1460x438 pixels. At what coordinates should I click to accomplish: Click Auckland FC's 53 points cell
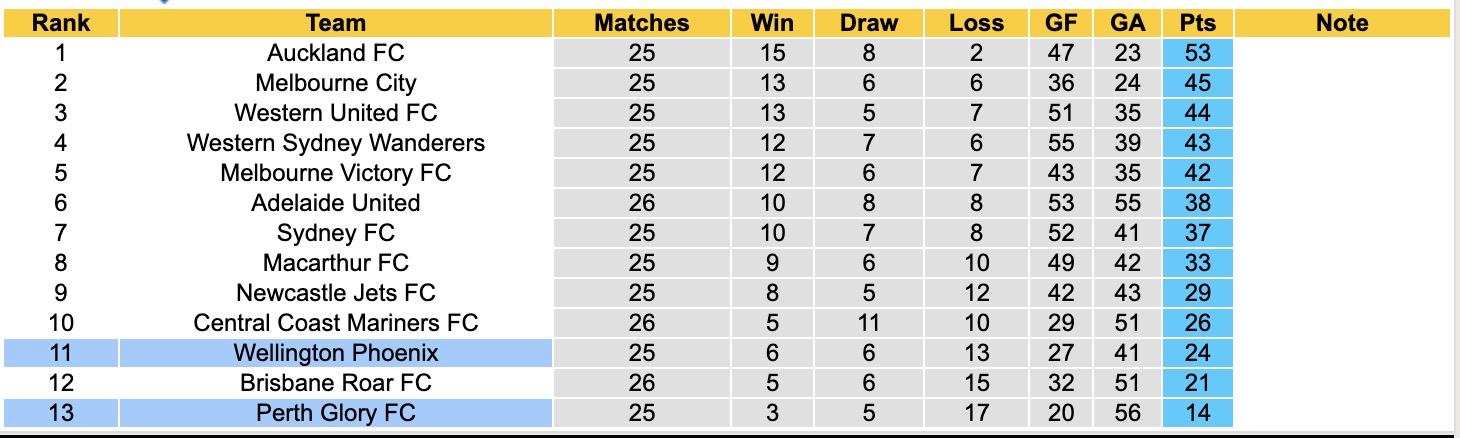click(1197, 53)
